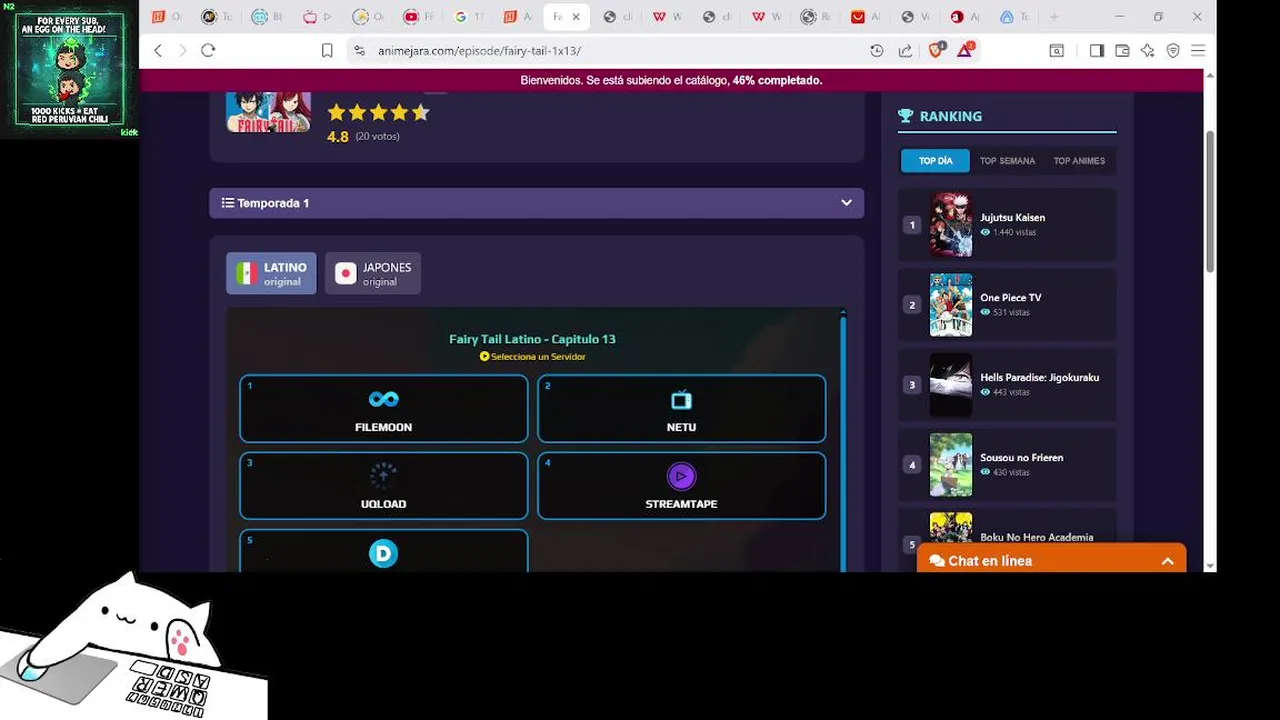The width and height of the screenshot is (1280, 720).
Task: Go back with the browser back arrow
Action: point(158,51)
